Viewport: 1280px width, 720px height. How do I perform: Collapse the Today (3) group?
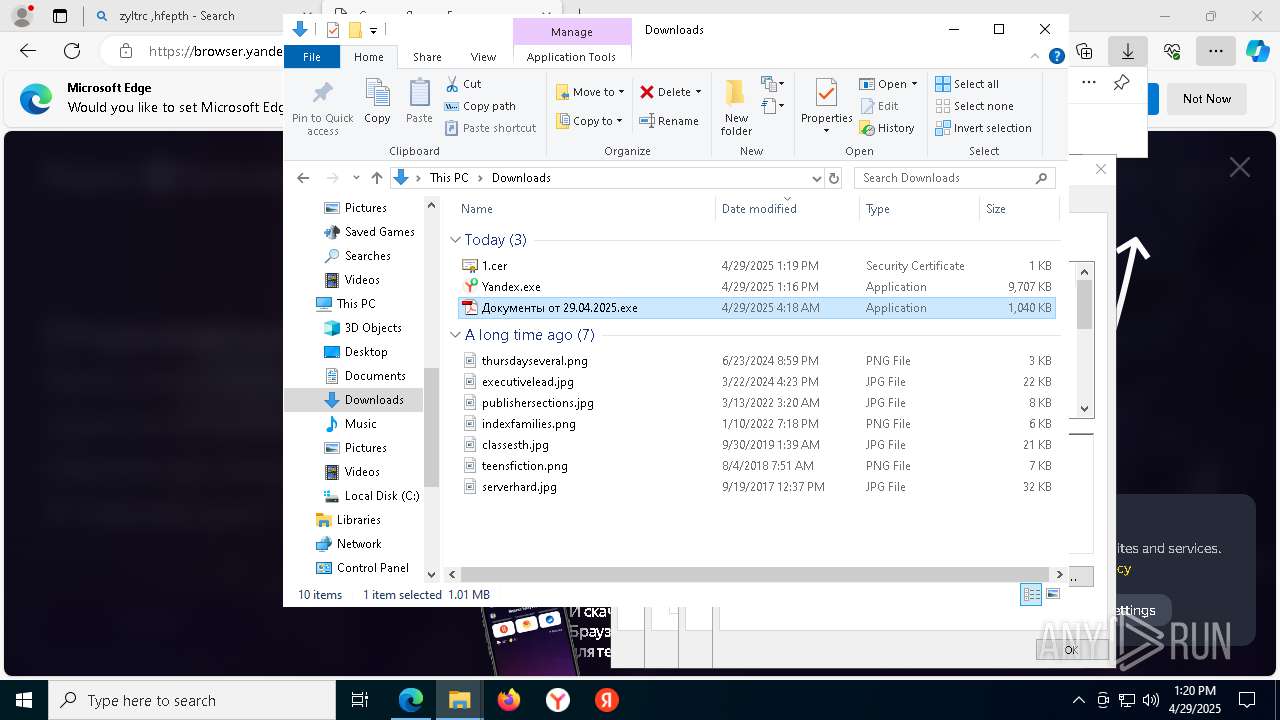click(x=455, y=240)
